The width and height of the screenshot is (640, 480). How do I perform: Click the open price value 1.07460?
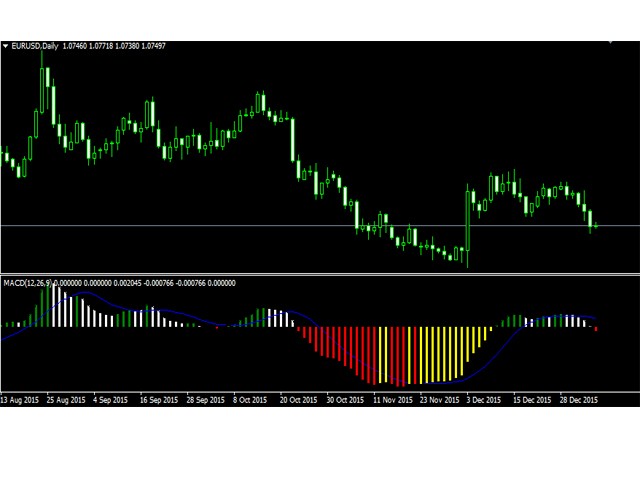75,46
